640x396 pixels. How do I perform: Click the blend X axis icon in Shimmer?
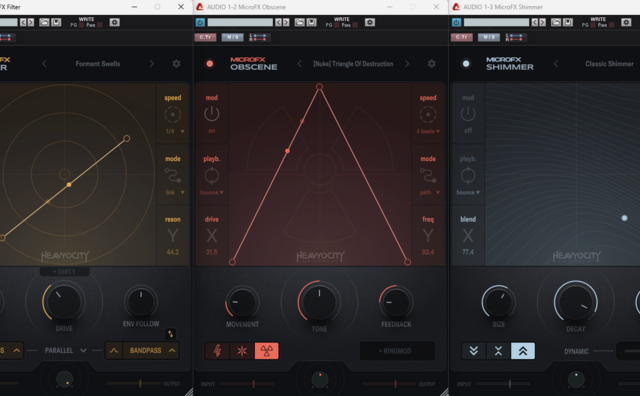tap(468, 236)
